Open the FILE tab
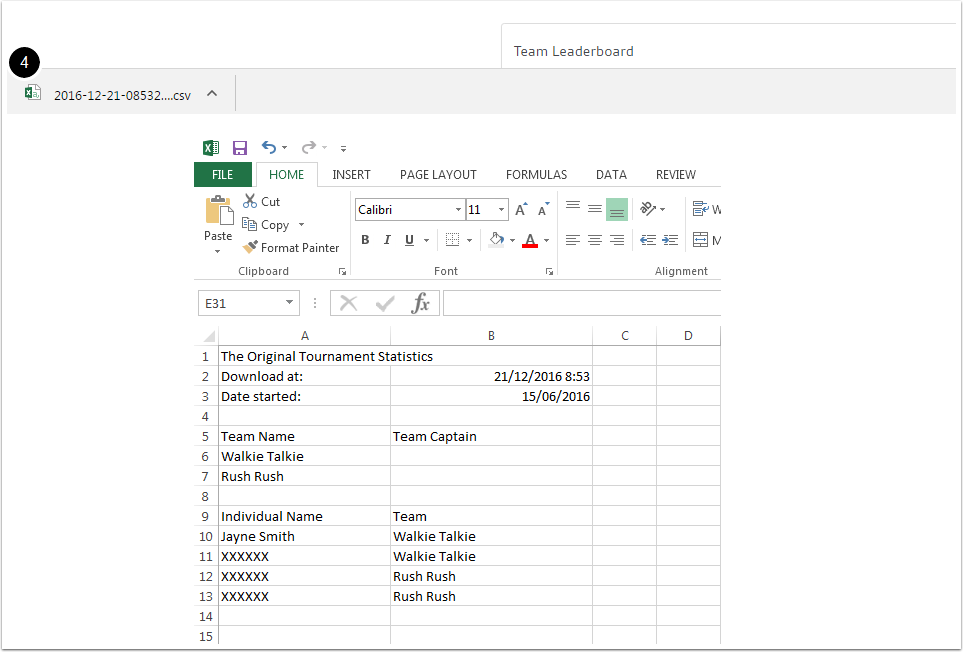Viewport: 963px width, 652px height. pos(222,174)
